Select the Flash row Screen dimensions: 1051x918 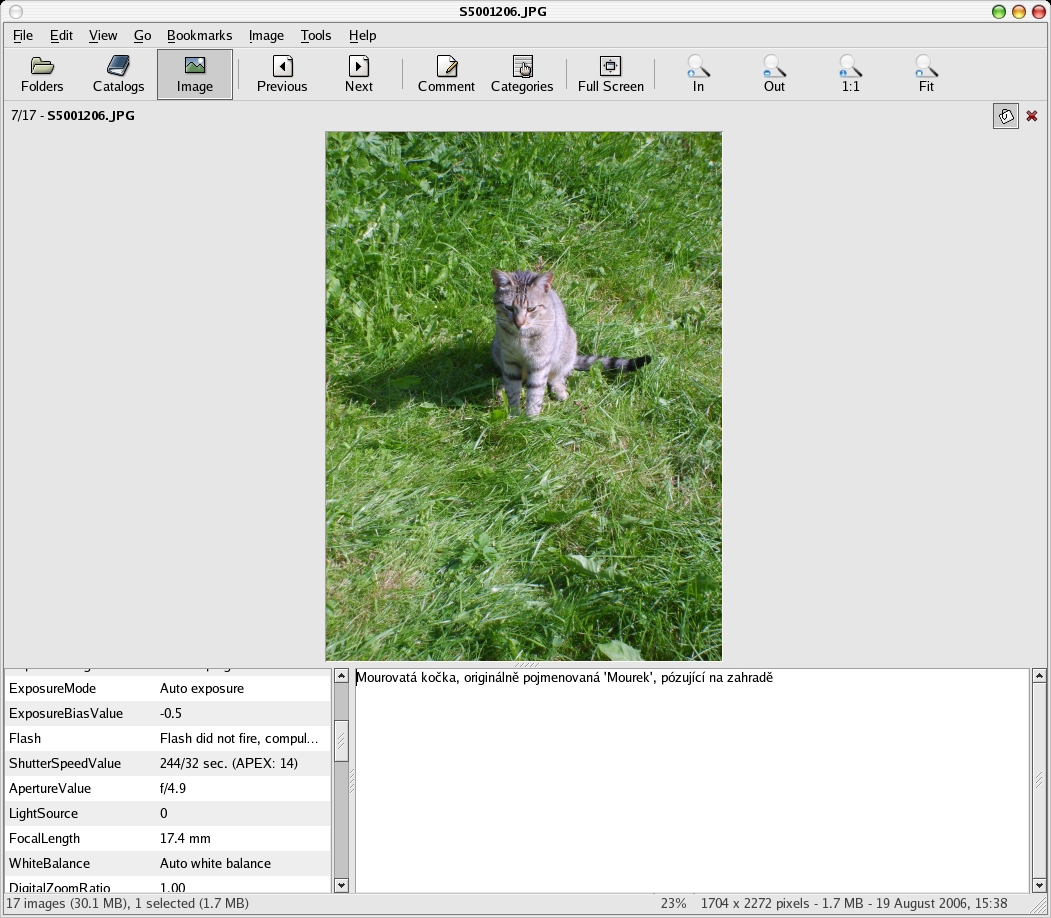[168, 738]
